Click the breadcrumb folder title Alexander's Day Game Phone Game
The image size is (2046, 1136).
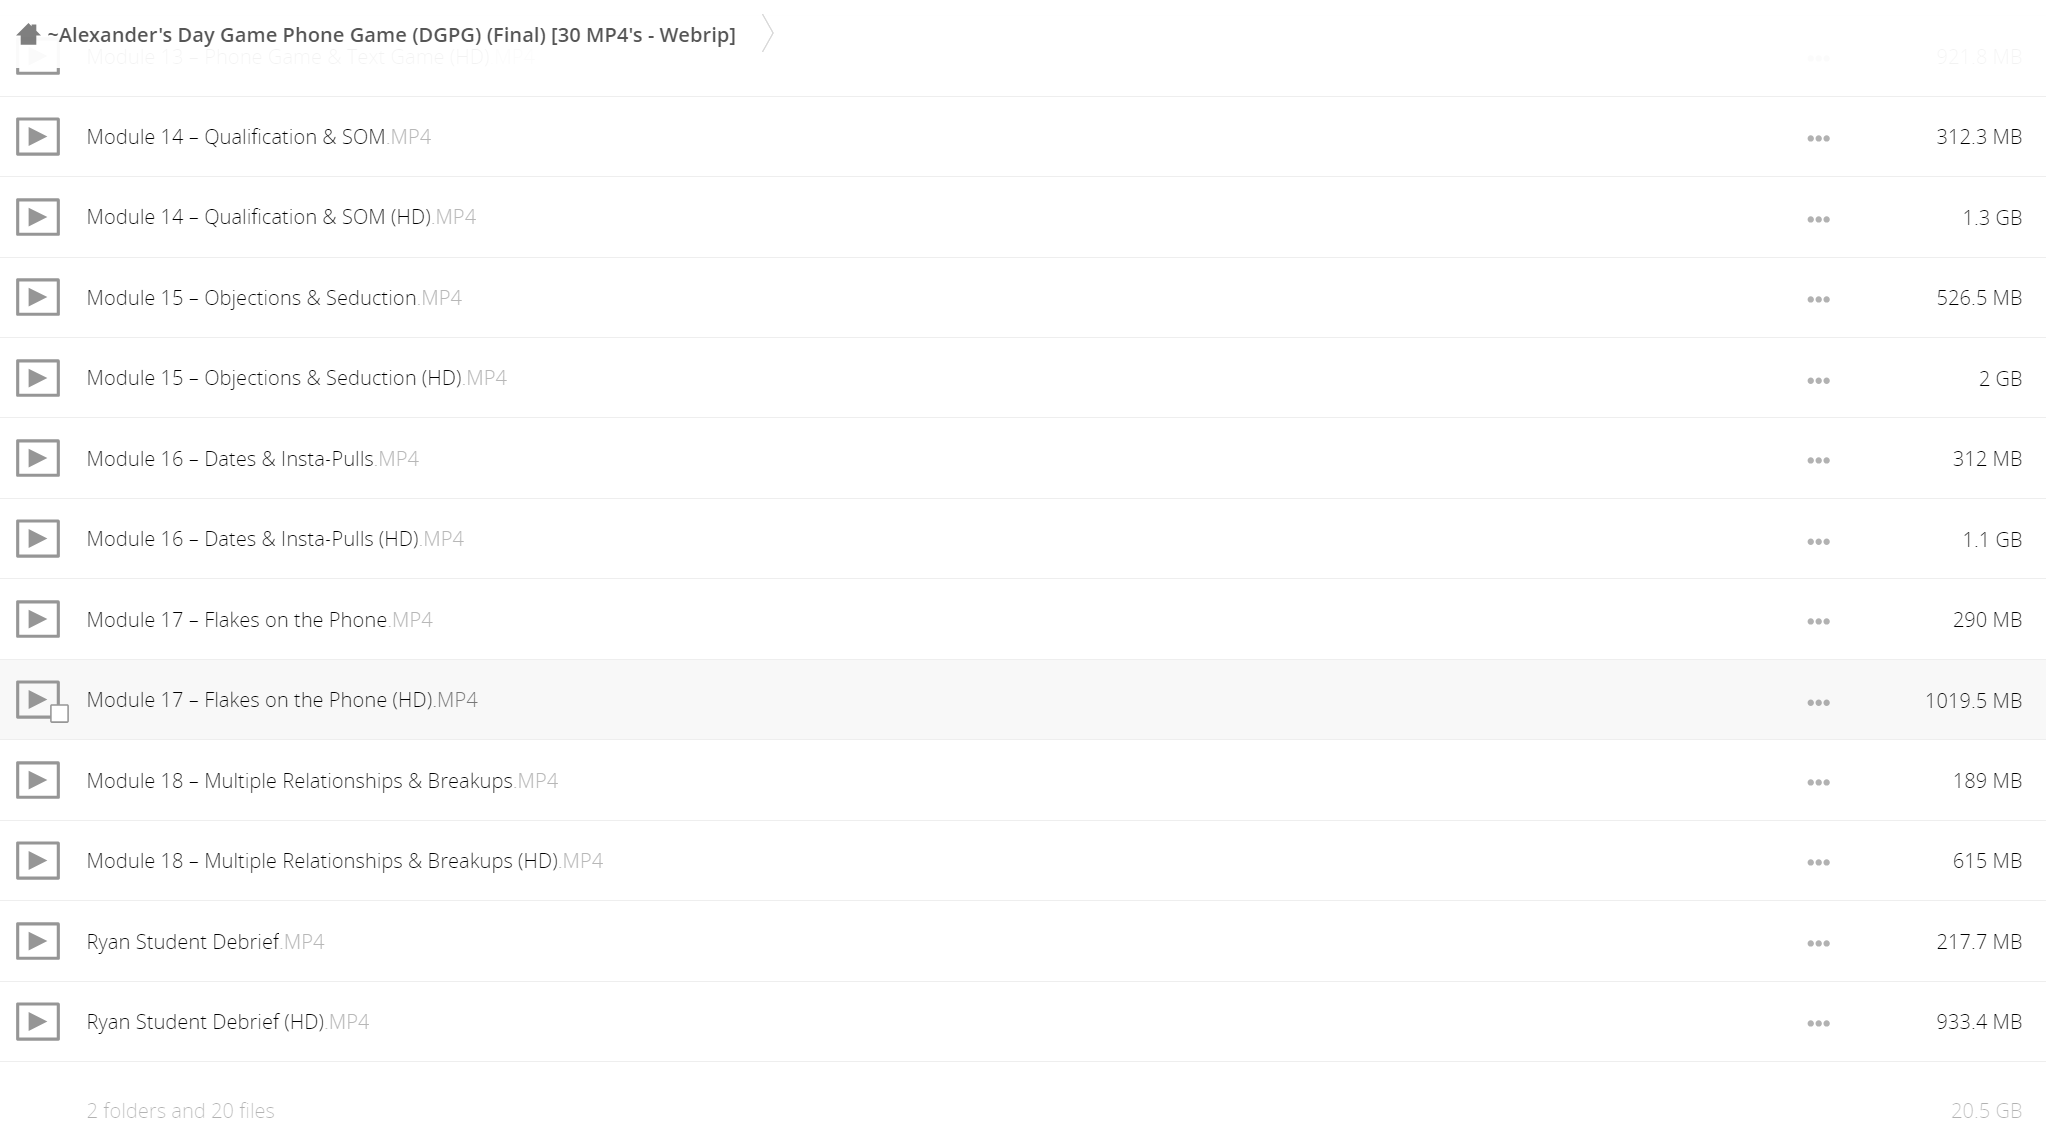(391, 35)
